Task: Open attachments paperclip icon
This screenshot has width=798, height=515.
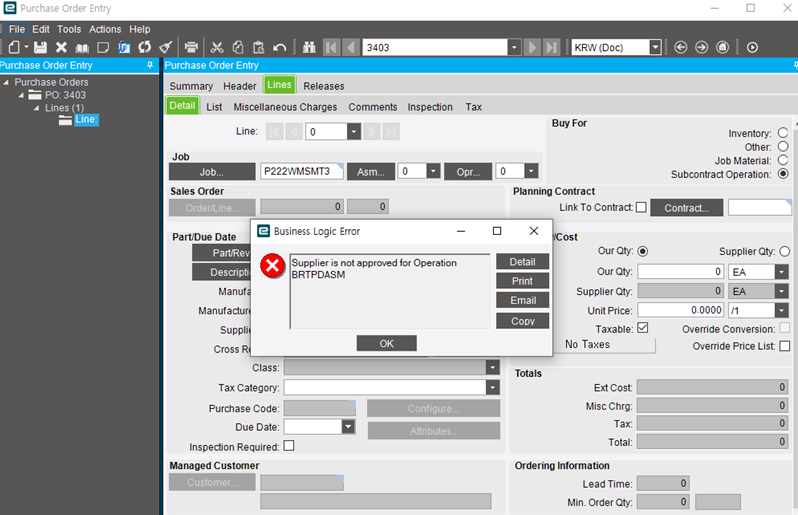Action: pyautogui.click(x=124, y=47)
